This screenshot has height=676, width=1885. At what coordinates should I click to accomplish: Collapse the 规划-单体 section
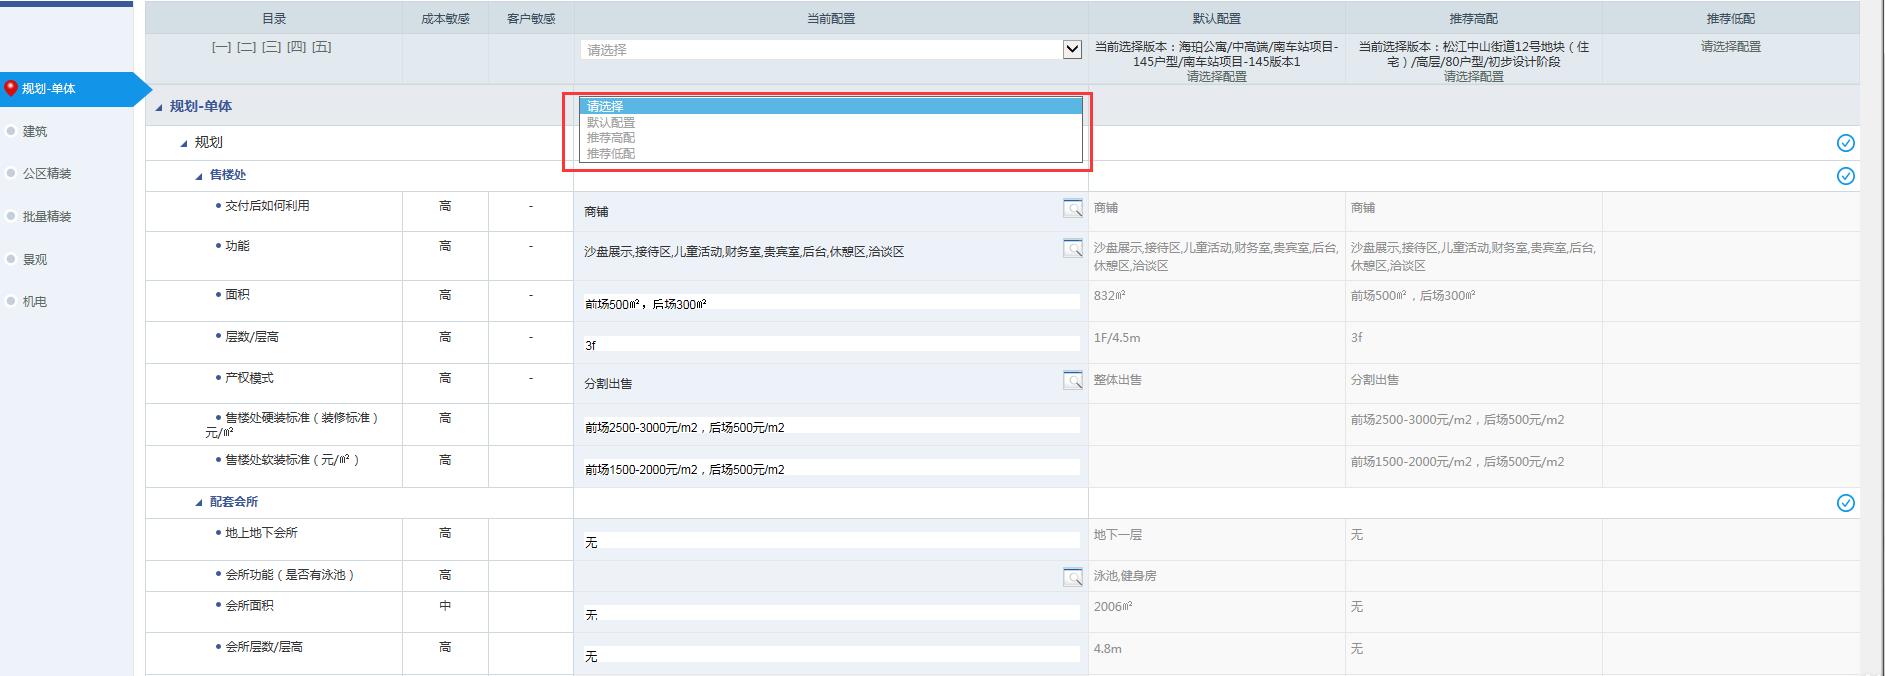(x=159, y=107)
